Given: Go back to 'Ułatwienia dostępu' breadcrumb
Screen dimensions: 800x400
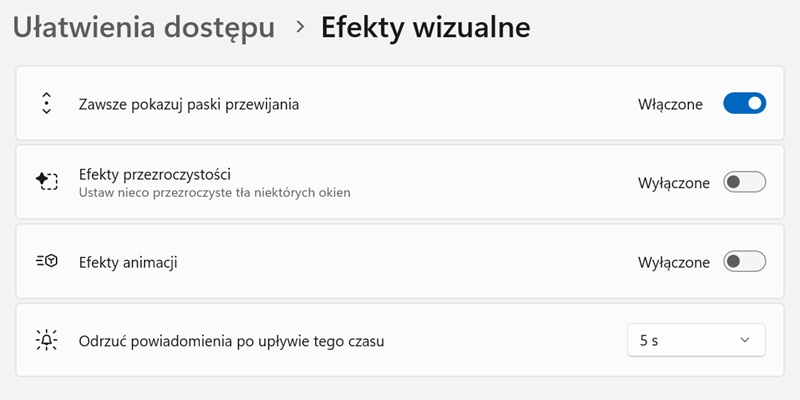Looking at the screenshot, I should [144, 28].
